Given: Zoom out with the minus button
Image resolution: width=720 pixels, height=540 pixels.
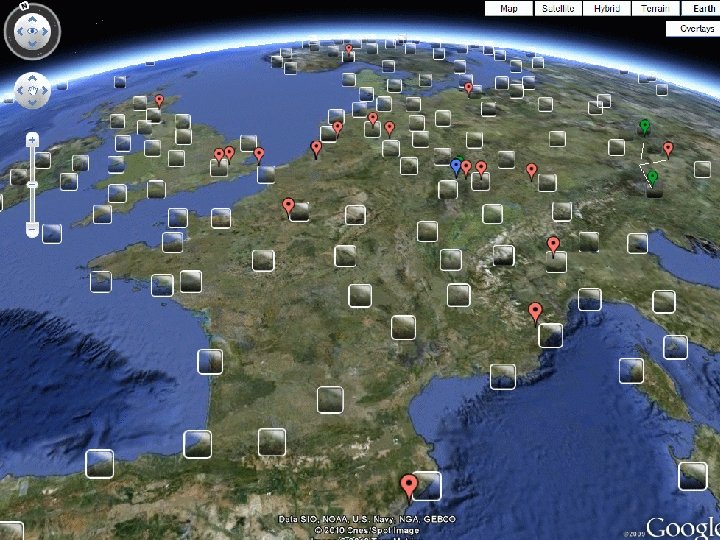Looking at the screenshot, I should point(32,228).
